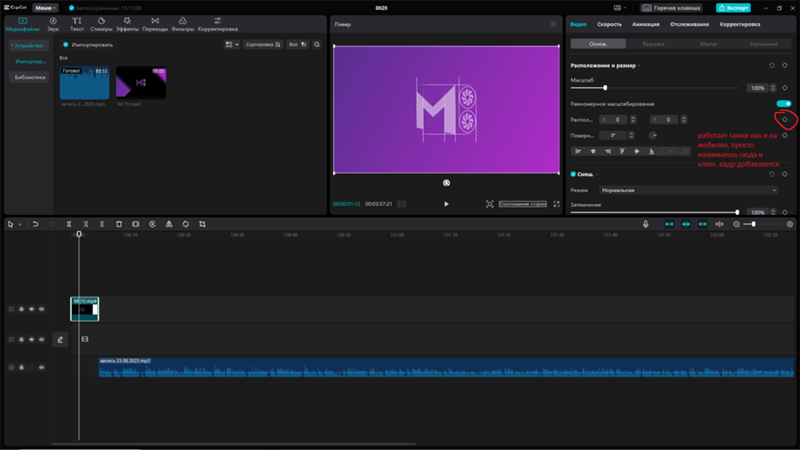Viewport: 800px width, 450px height.
Task: Click the crop tool icon
Action: point(203,224)
